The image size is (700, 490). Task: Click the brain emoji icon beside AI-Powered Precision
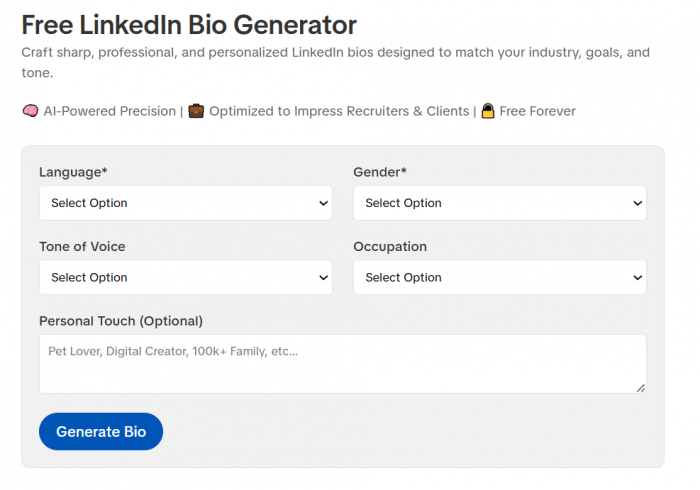(x=30, y=111)
